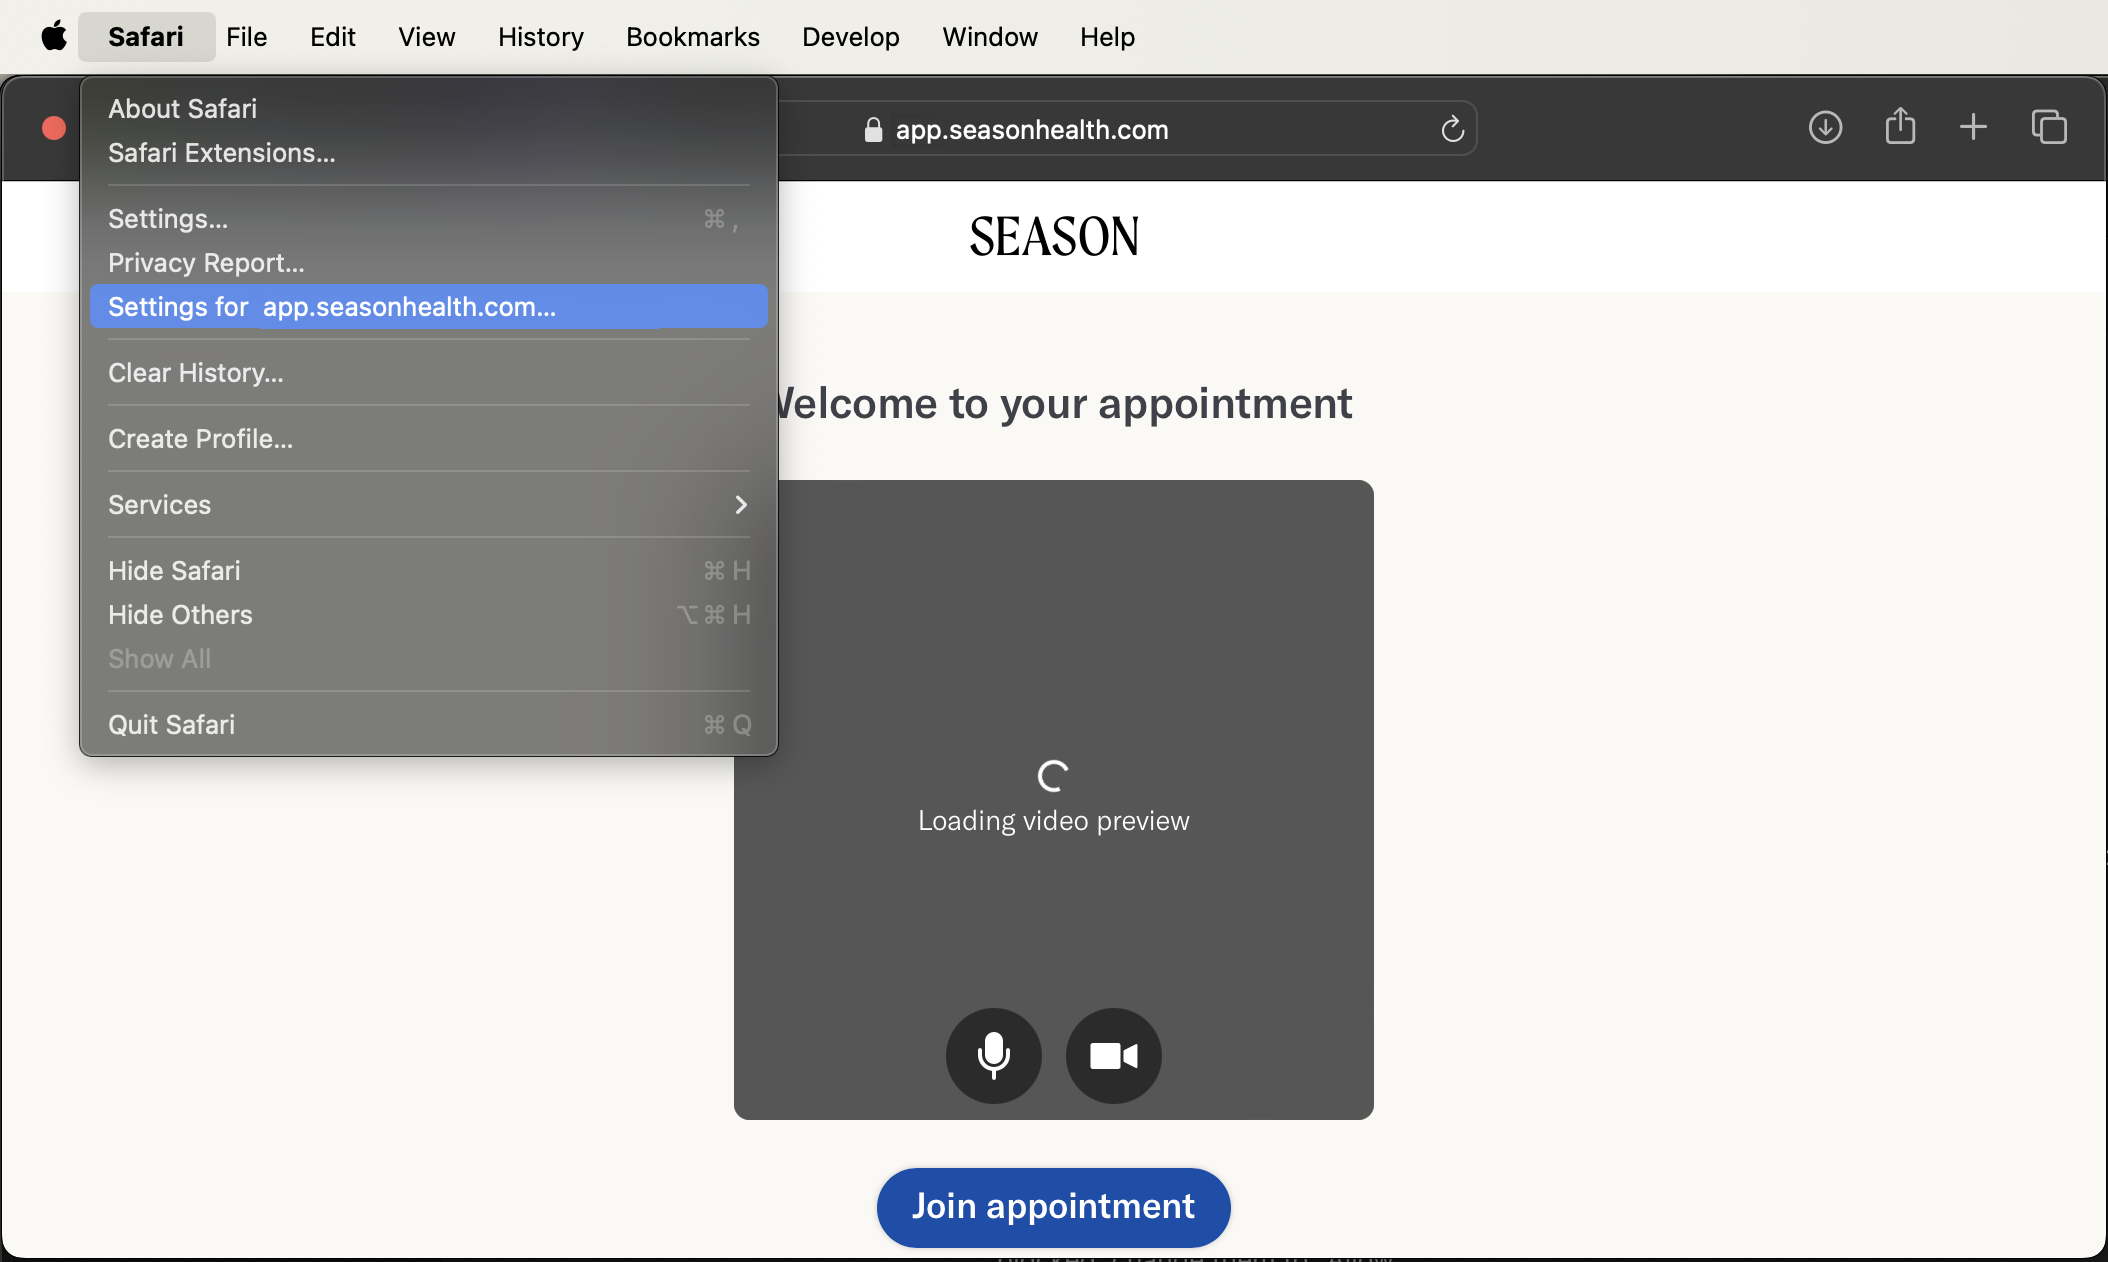Open the Edit menu
The width and height of the screenshot is (2108, 1262).
point(332,37)
